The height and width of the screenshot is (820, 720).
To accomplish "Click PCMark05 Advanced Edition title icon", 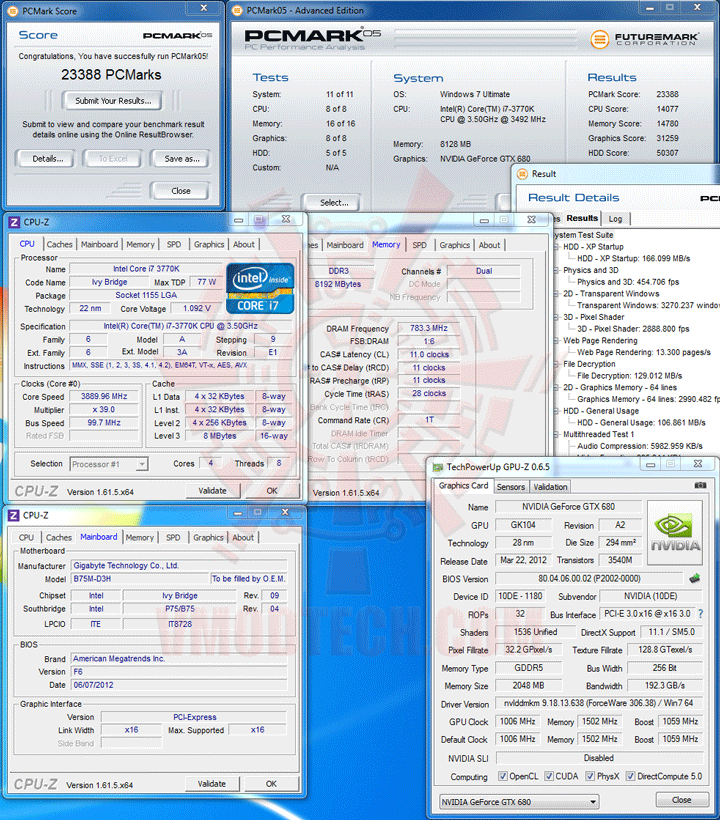I will (x=237, y=10).
